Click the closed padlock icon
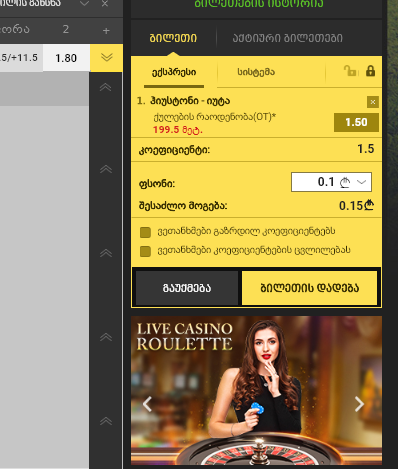The image size is (398, 469). pos(370,71)
